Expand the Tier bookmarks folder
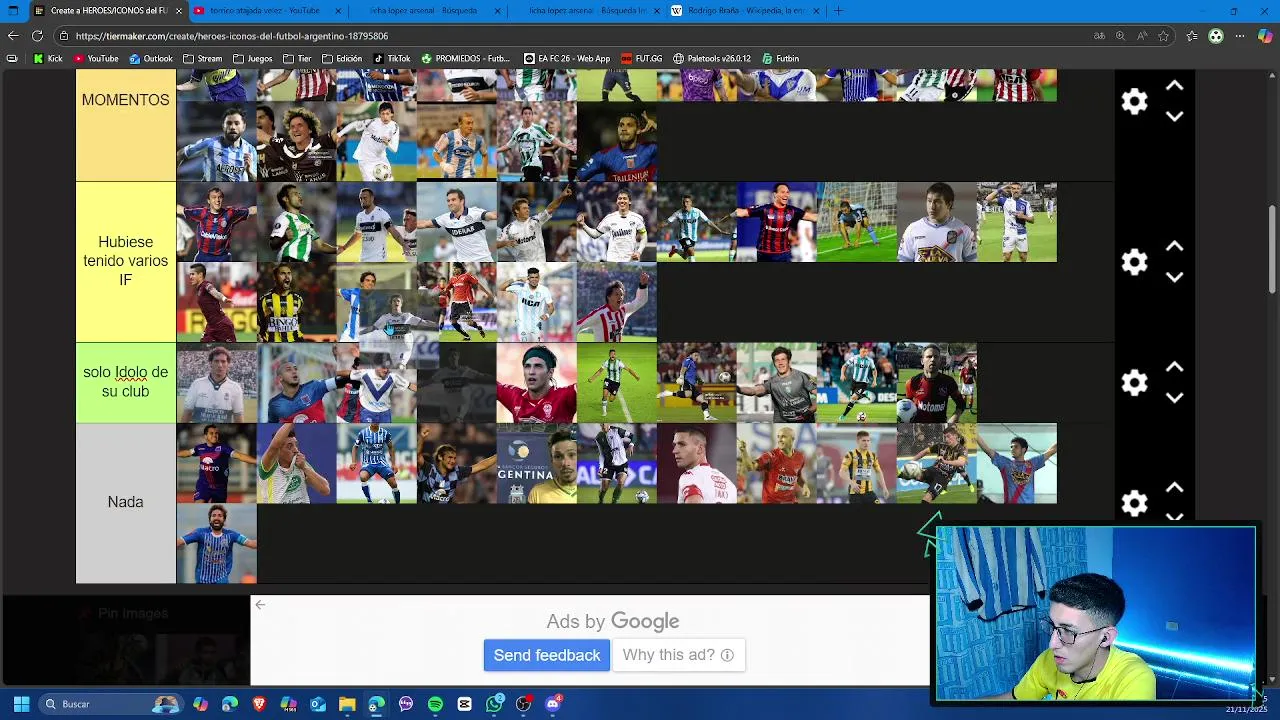The height and width of the screenshot is (720, 1280). [298, 59]
